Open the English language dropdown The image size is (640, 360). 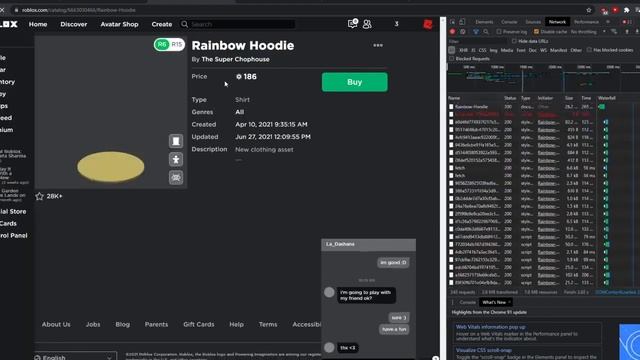click(x=76, y=356)
